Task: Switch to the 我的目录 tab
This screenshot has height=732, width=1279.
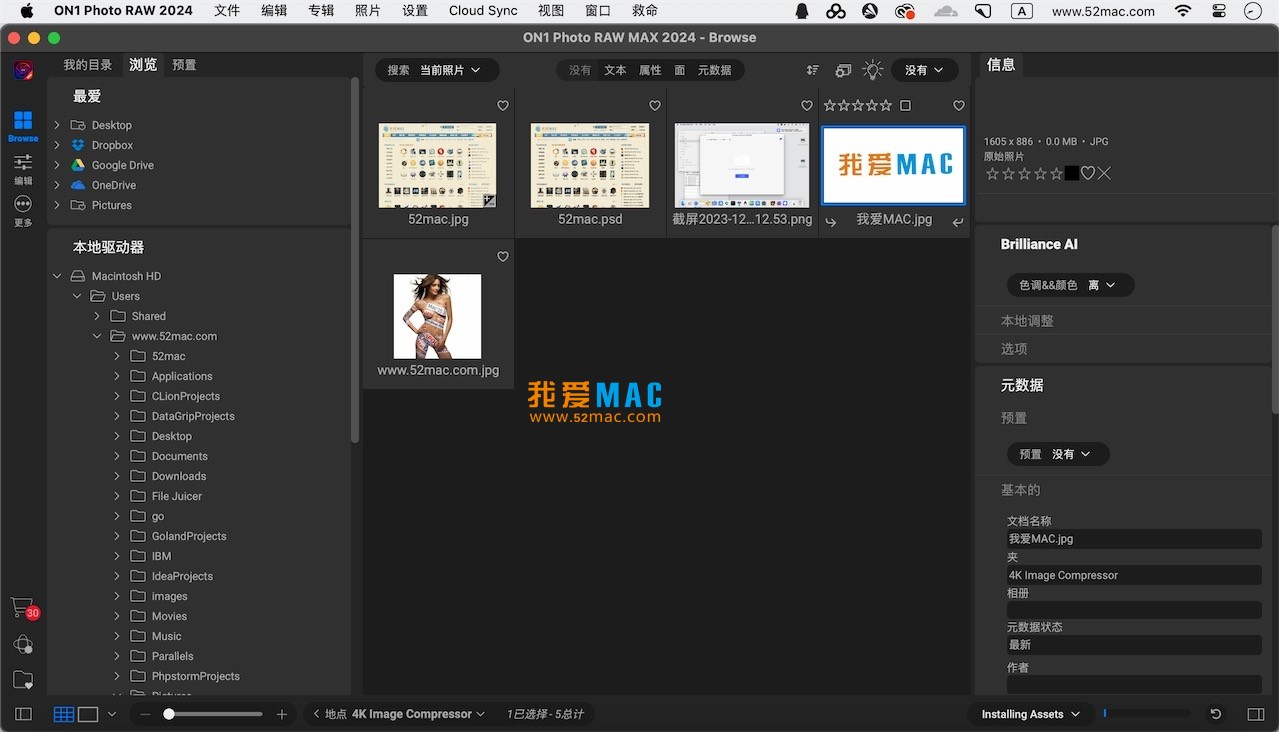Action: pos(88,65)
